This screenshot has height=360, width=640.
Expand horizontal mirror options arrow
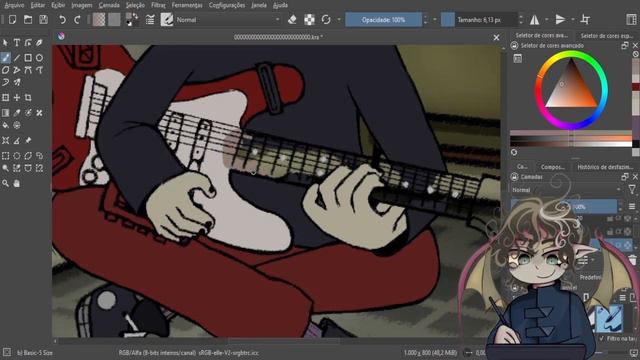click(x=547, y=20)
